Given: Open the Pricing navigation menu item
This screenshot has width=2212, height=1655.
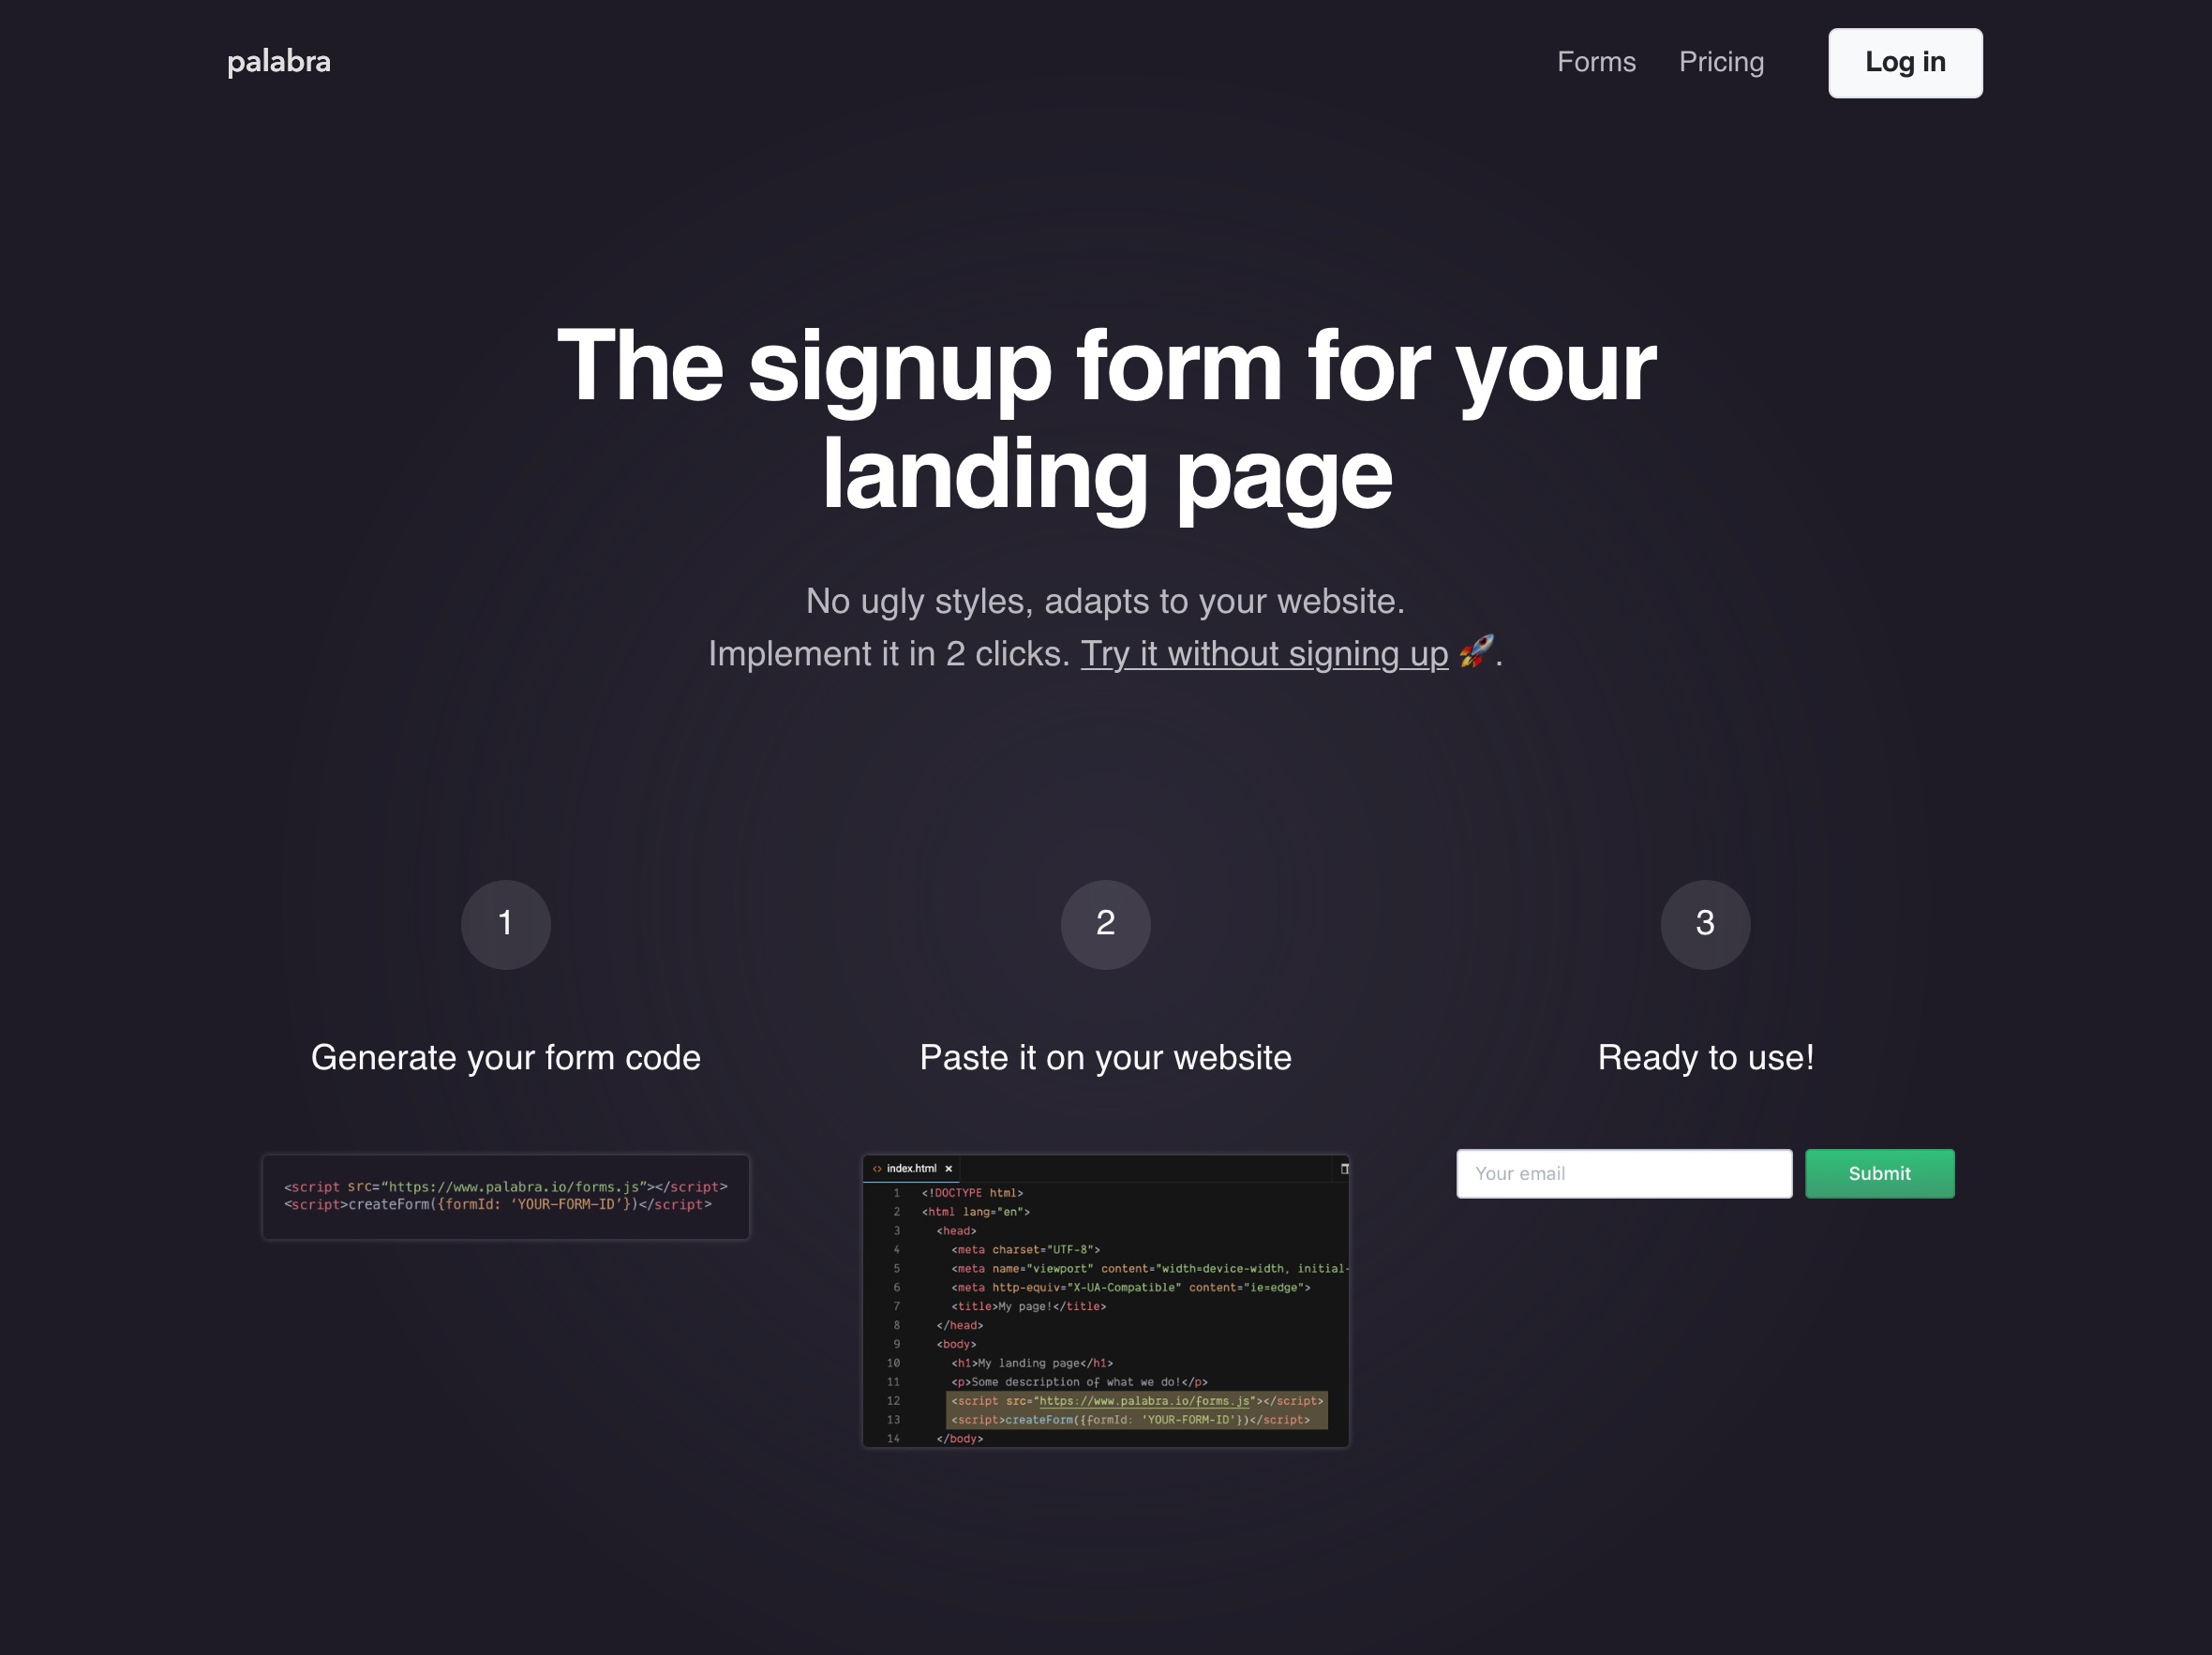Looking at the screenshot, I should pyautogui.click(x=1722, y=63).
